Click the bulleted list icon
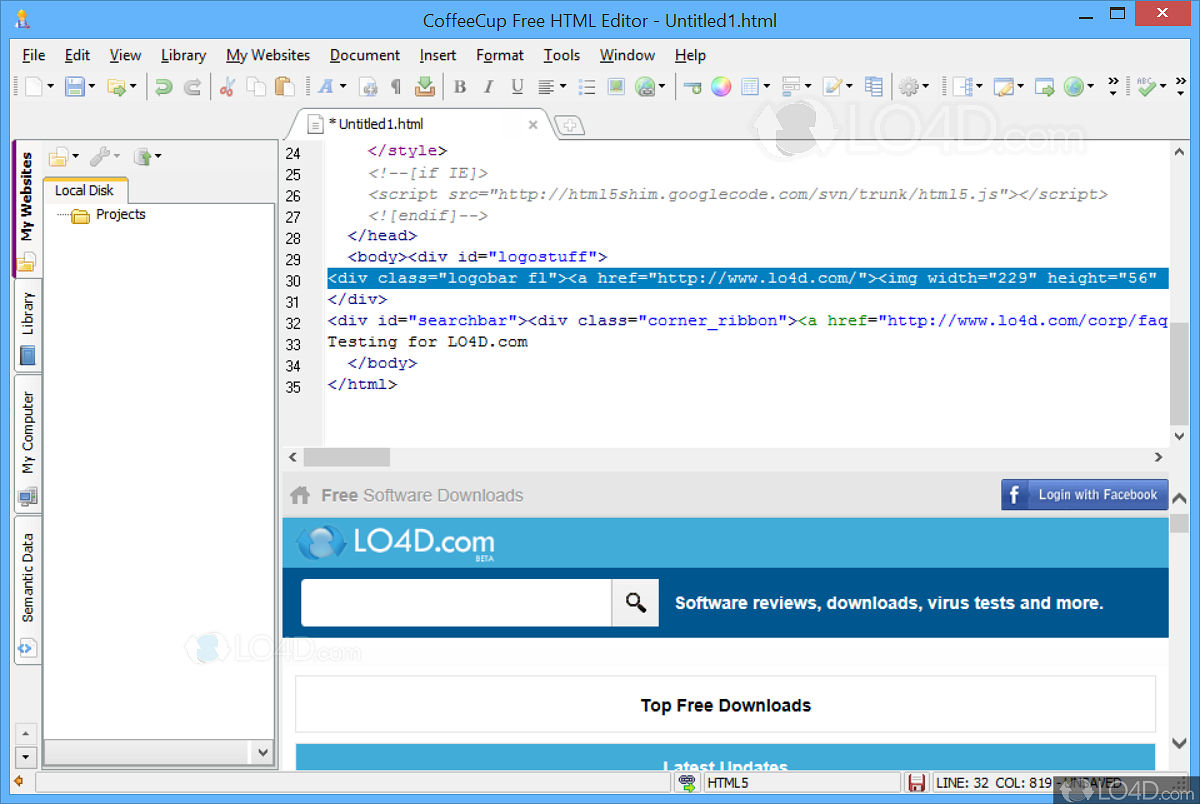This screenshot has width=1200, height=804. 588,87
